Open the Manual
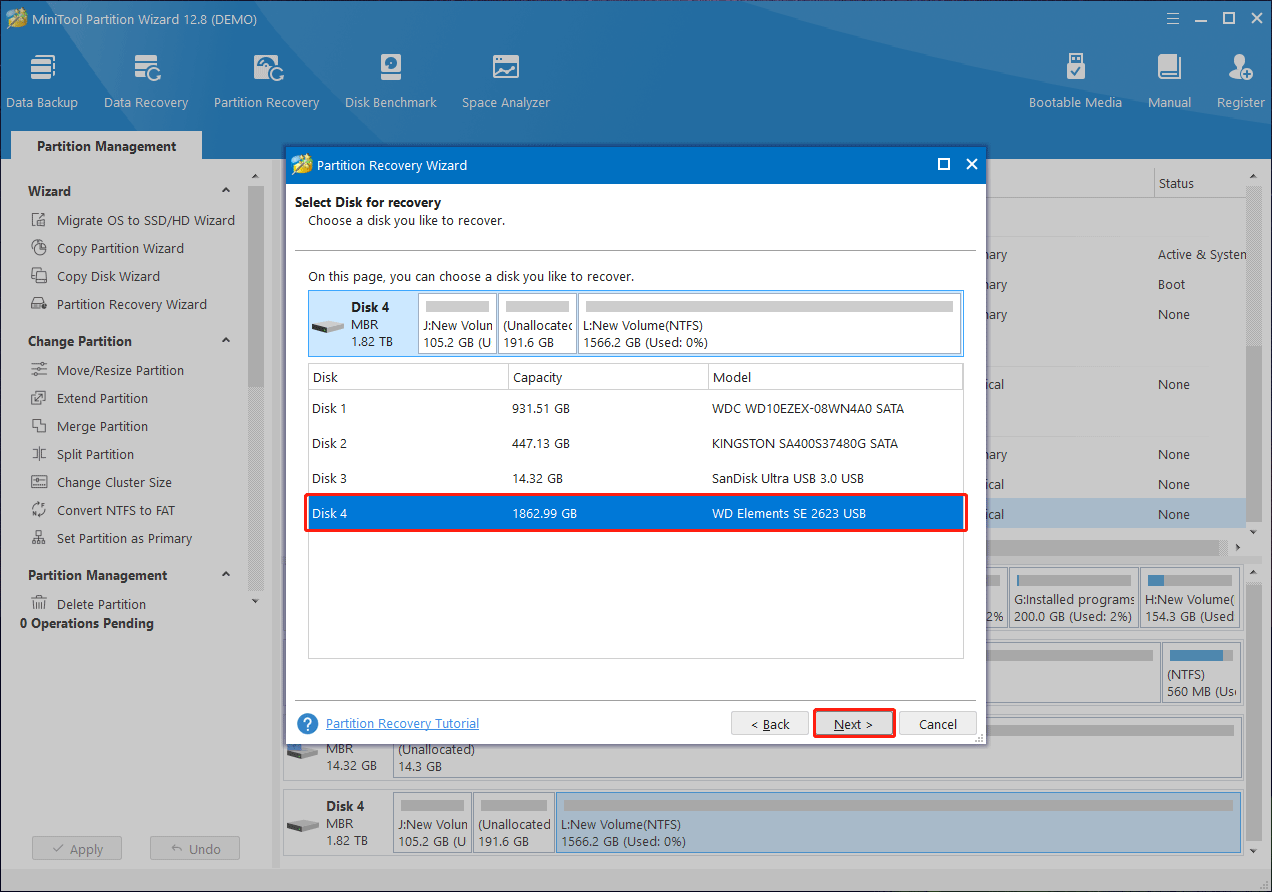The height and width of the screenshot is (892, 1272). [1169, 81]
